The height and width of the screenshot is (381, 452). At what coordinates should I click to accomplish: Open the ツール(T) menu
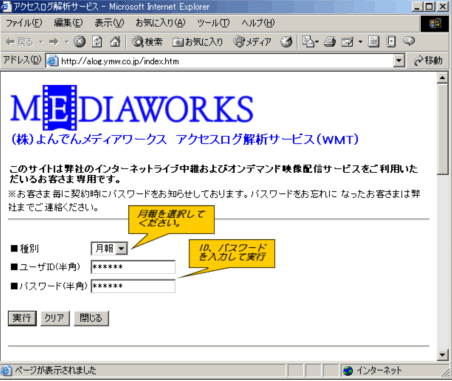[x=213, y=23]
